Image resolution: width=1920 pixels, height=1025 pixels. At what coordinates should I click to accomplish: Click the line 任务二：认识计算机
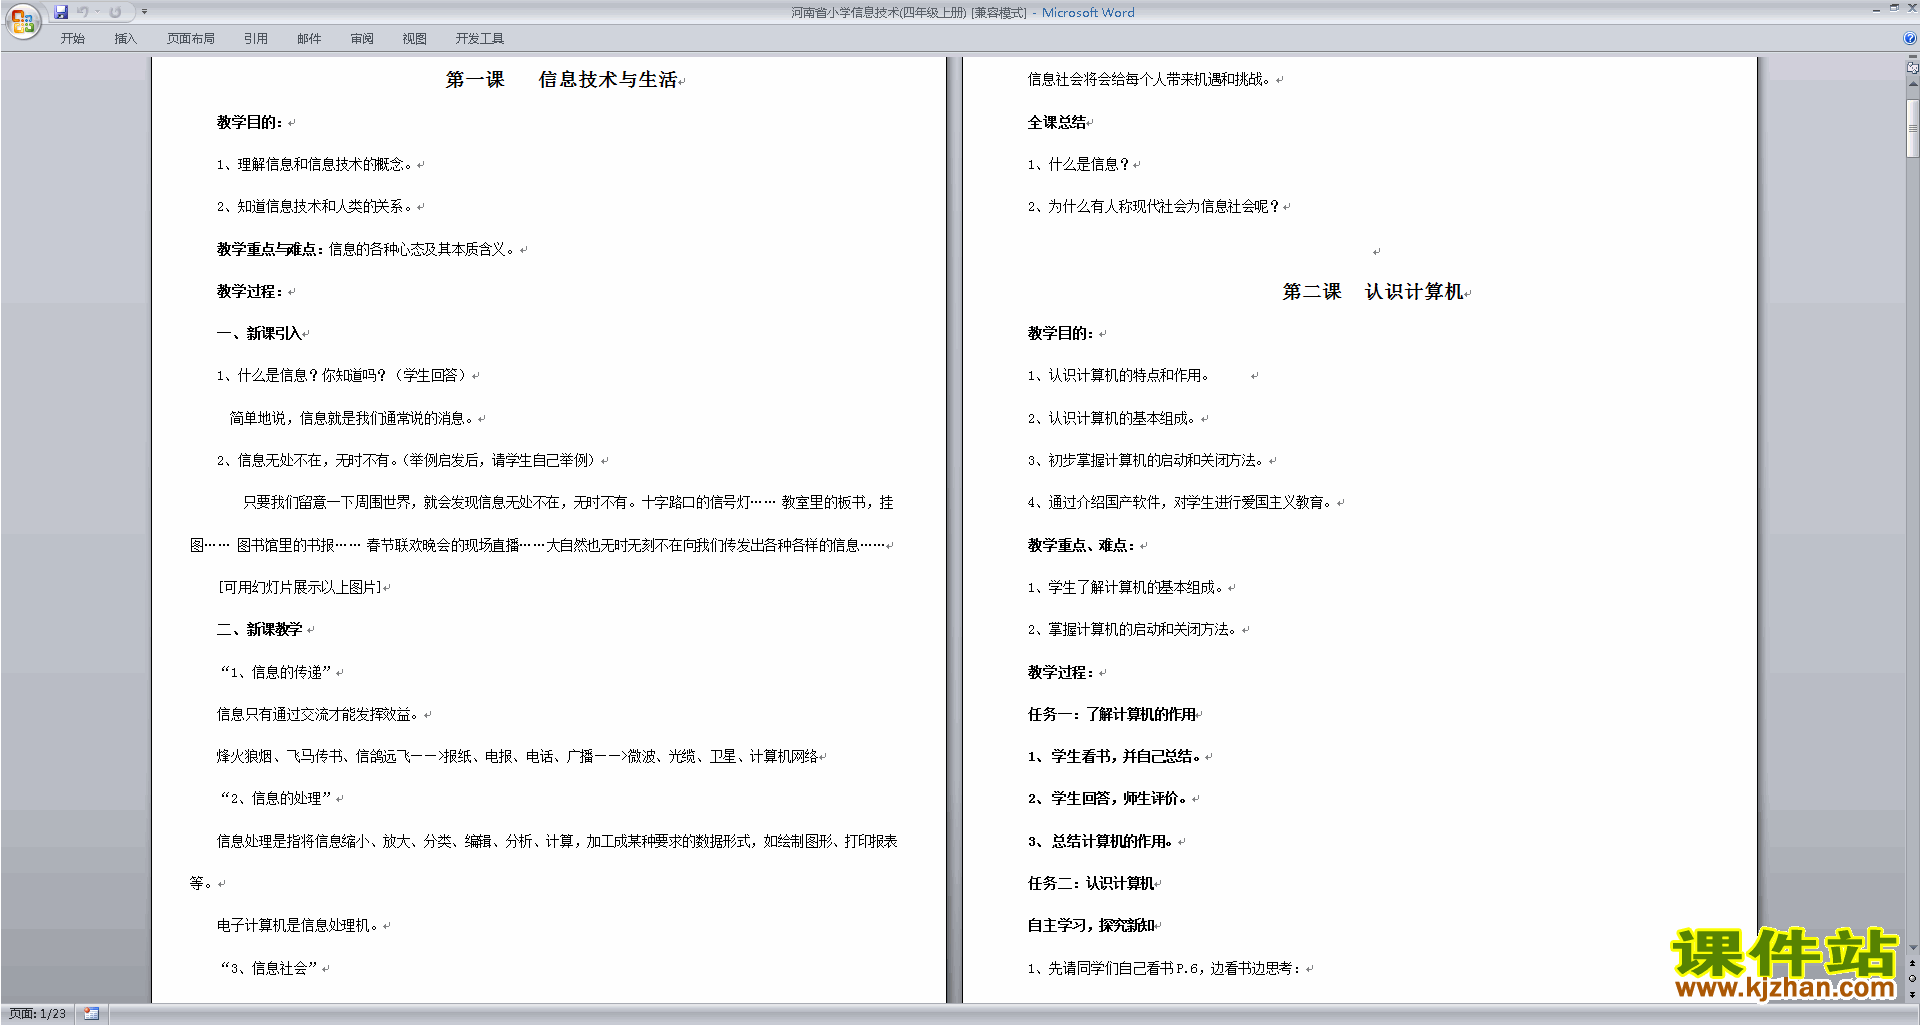[1091, 884]
